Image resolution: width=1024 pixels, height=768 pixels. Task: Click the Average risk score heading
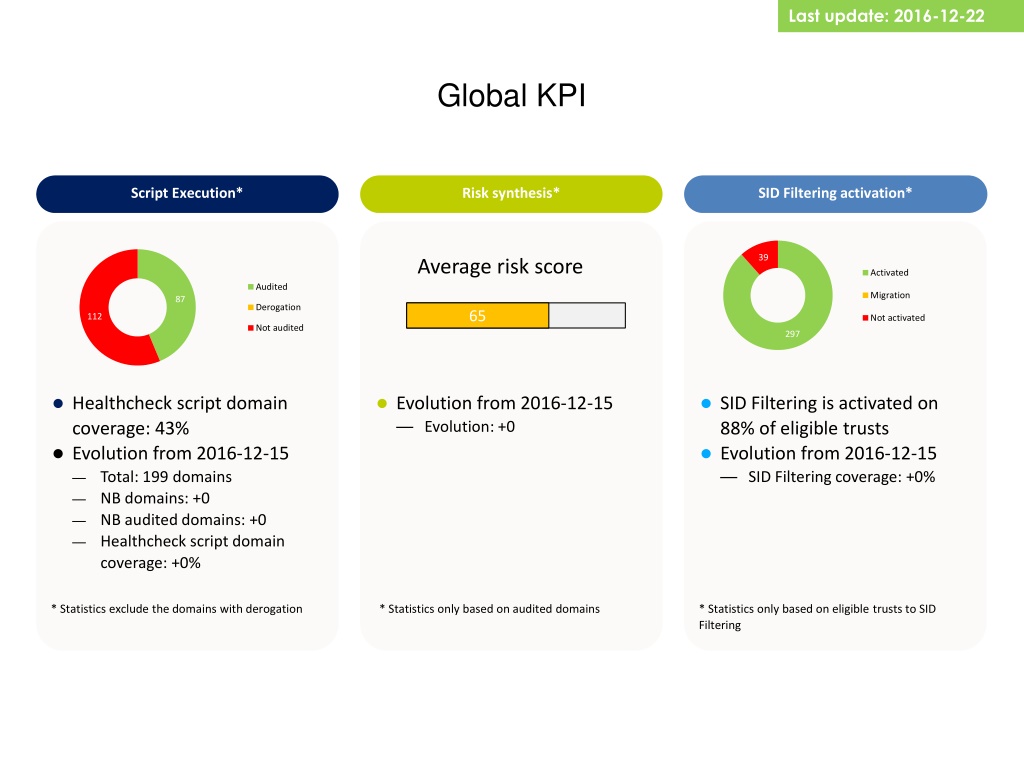(500, 266)
